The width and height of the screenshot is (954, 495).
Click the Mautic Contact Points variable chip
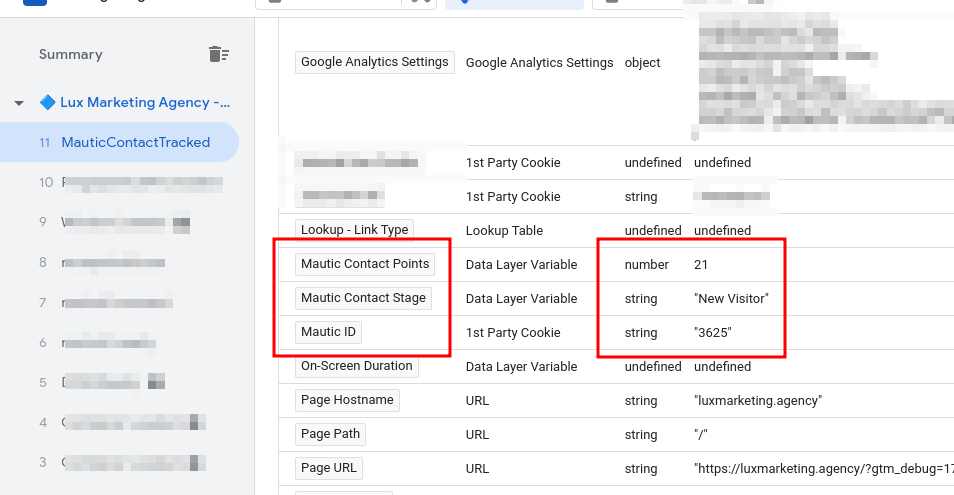(x=365, y=264)
